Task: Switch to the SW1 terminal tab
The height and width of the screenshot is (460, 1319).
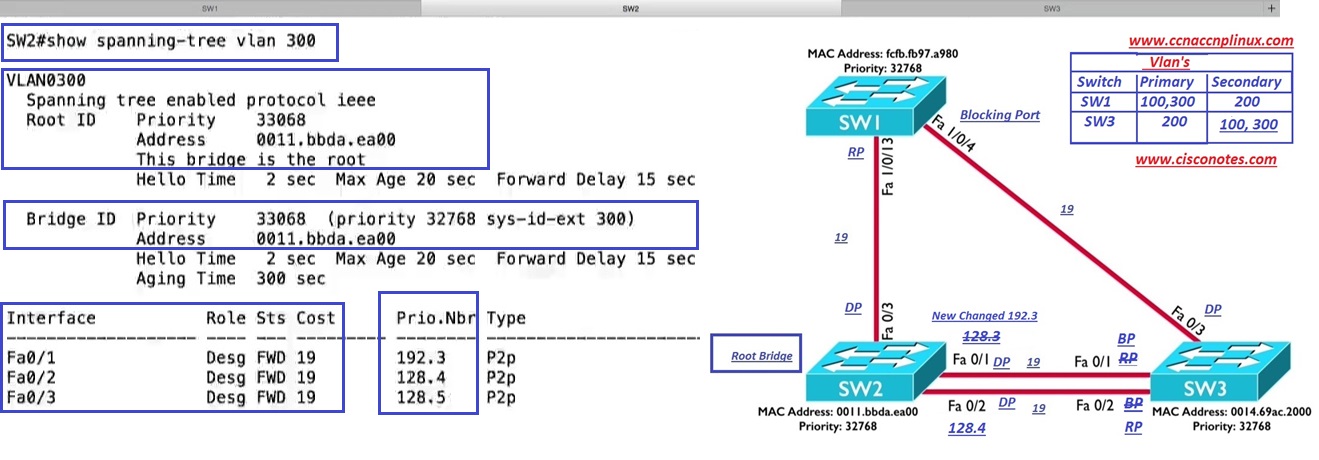Action: [210, 7]
